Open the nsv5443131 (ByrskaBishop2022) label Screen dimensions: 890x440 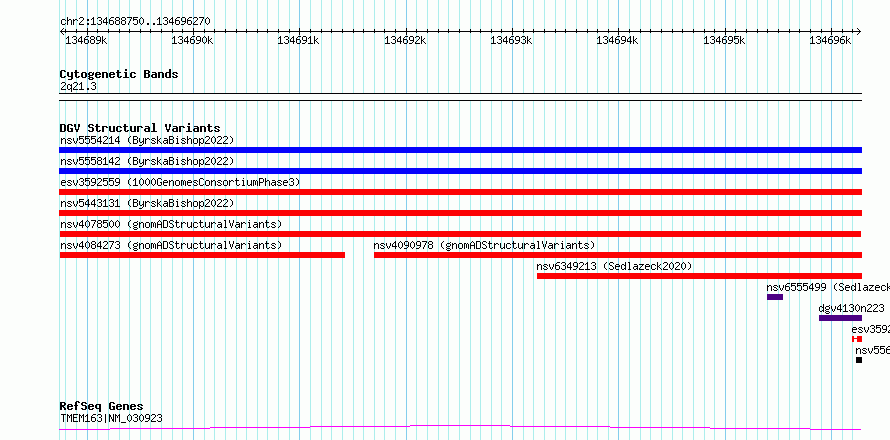[147, 203]
